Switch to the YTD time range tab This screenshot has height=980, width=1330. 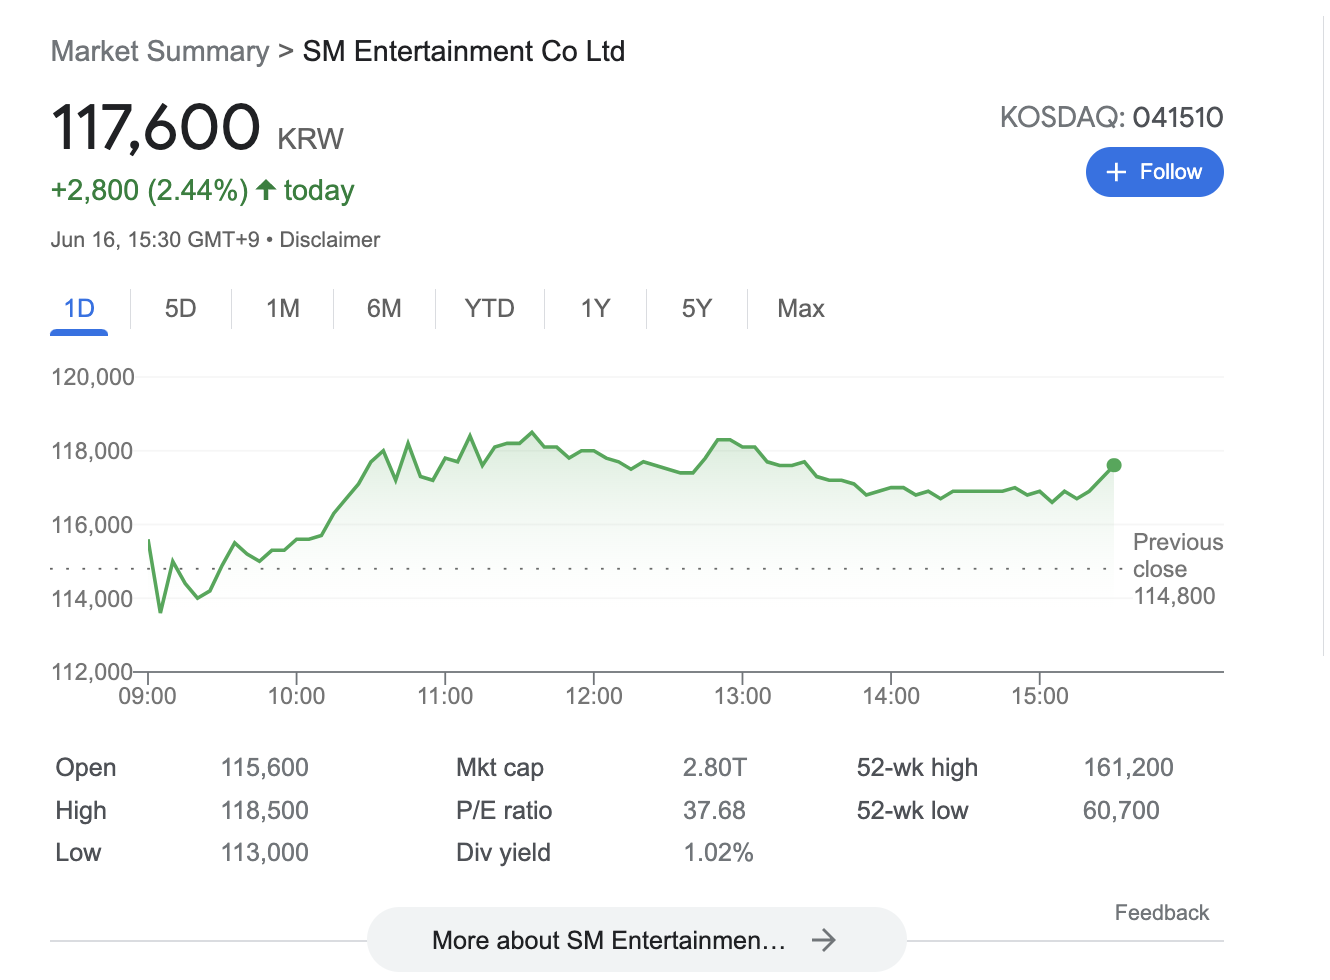489,308
